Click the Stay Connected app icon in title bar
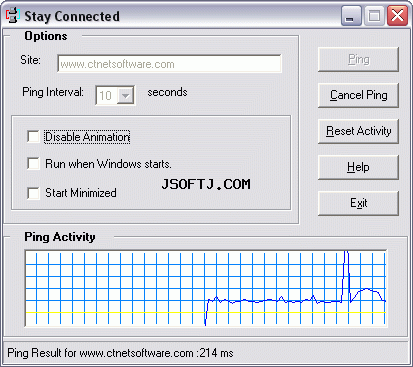This screenshot has width=413, height=367. coord(12,16)
